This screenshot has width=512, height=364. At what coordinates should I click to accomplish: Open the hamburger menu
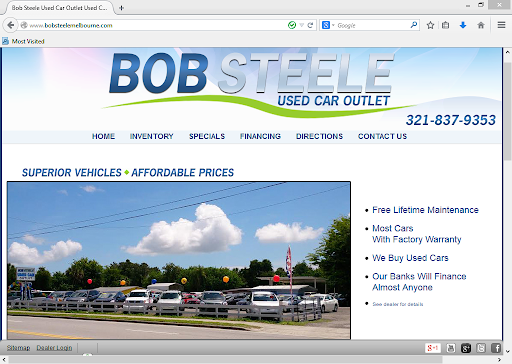[x=501, y=25]
